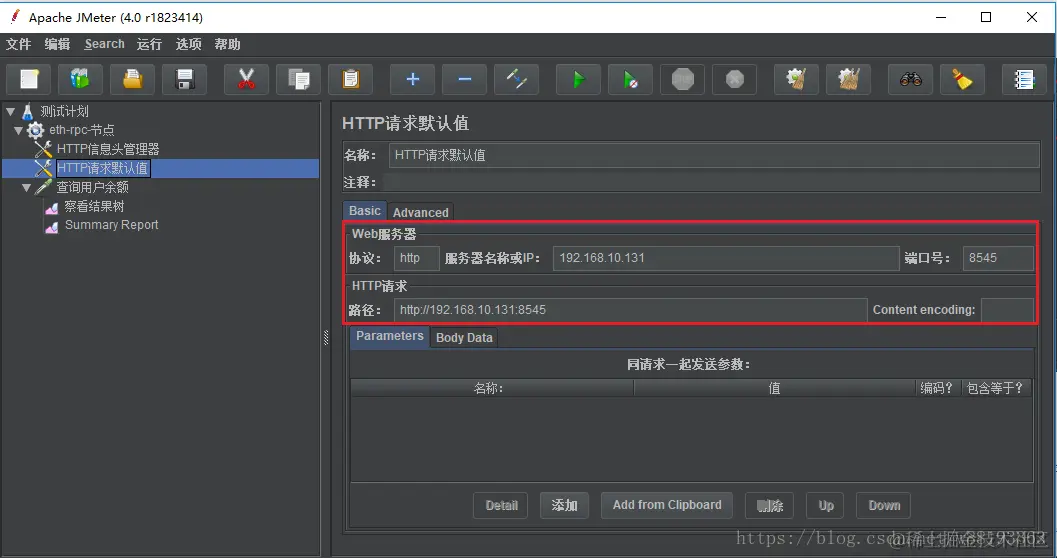1057x558 pixels.
Task: Open the function helper list icon
Action: (x=1024, y=80)
